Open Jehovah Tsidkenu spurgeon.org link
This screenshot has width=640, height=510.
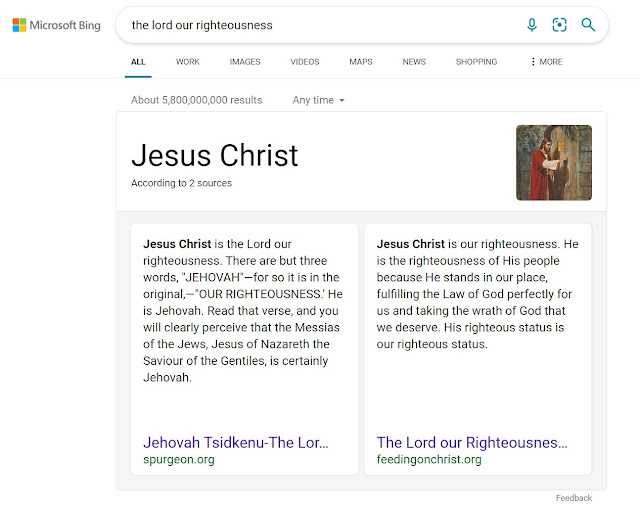[236, 442]
